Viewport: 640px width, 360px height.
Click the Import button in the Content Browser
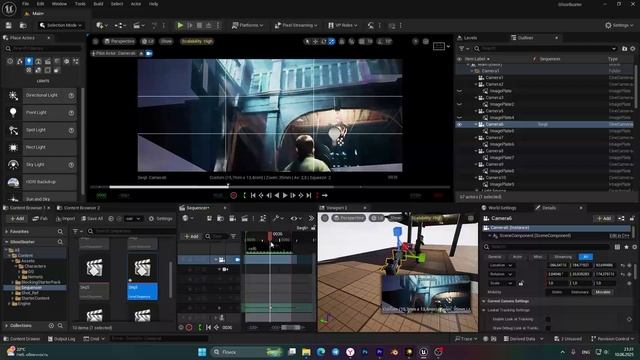[x=65, y=219]
